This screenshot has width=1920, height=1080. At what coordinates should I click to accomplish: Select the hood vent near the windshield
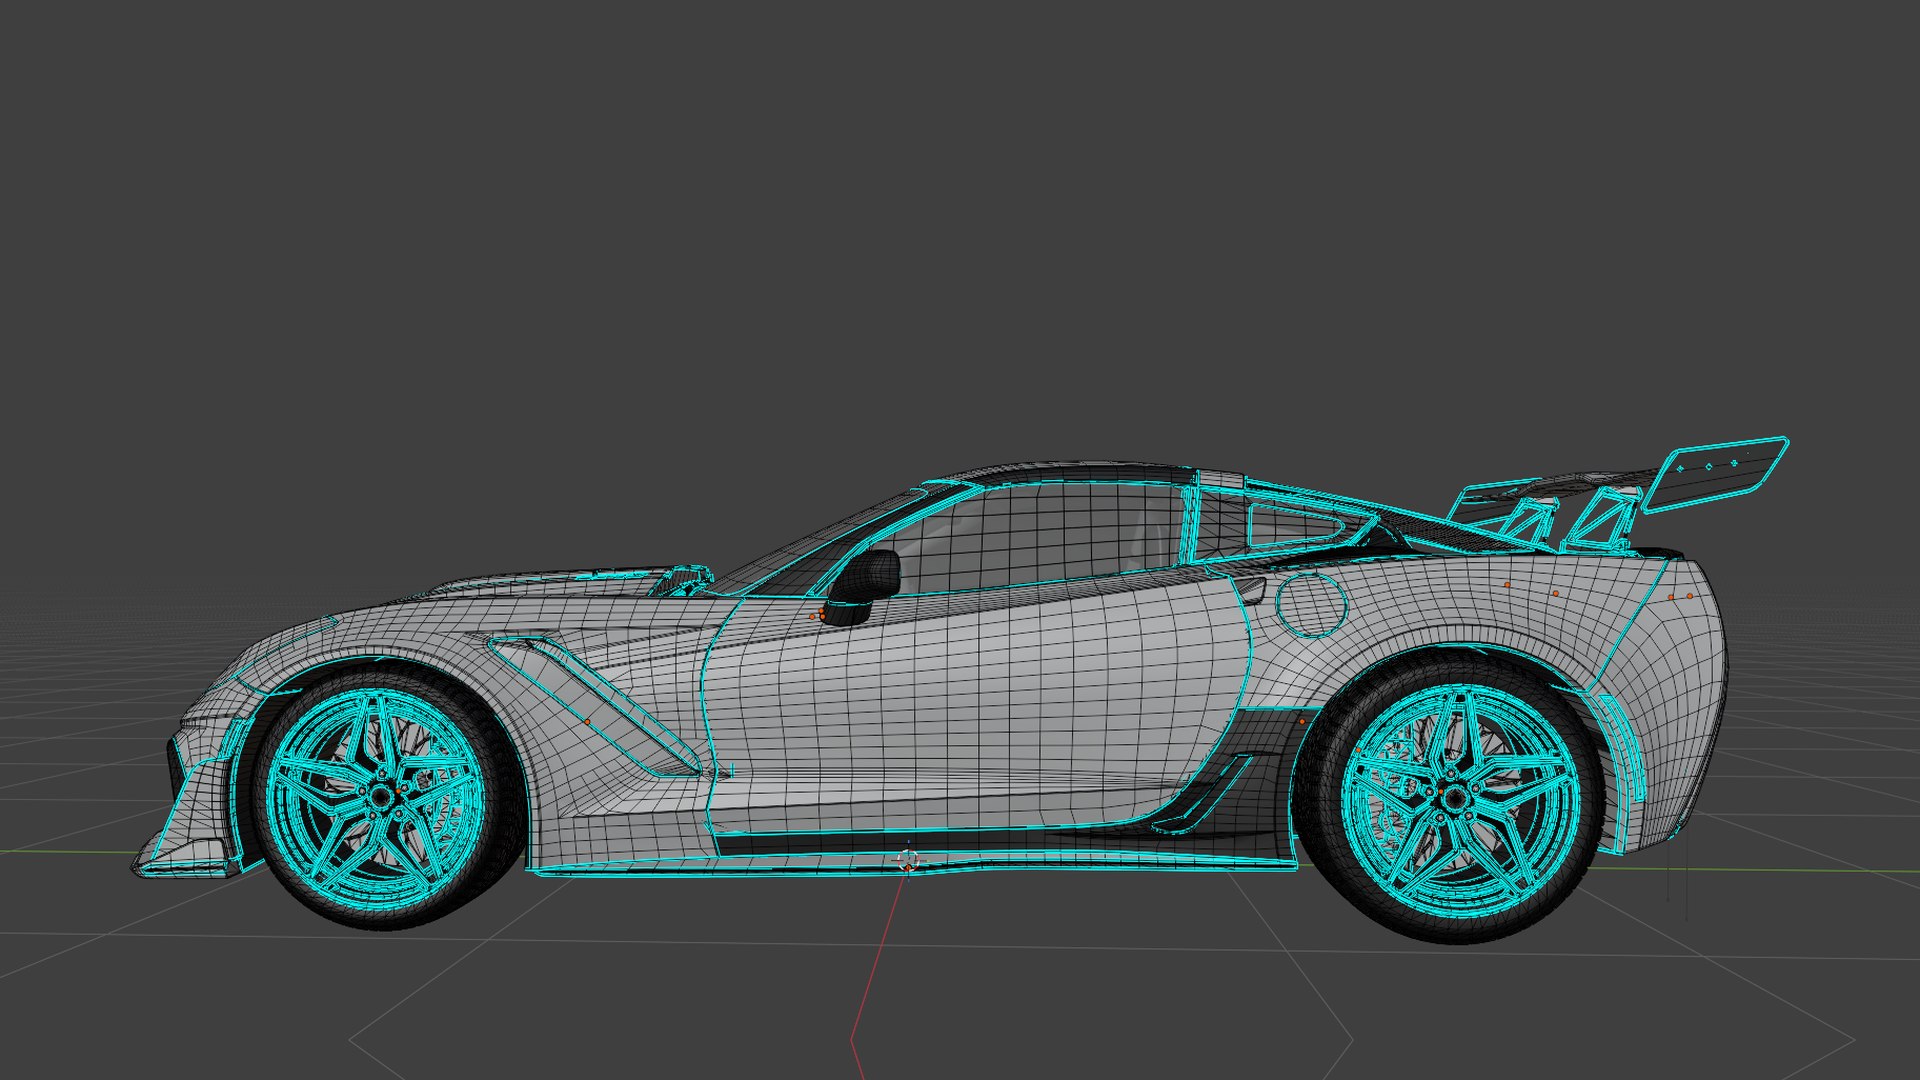point(686,580)
